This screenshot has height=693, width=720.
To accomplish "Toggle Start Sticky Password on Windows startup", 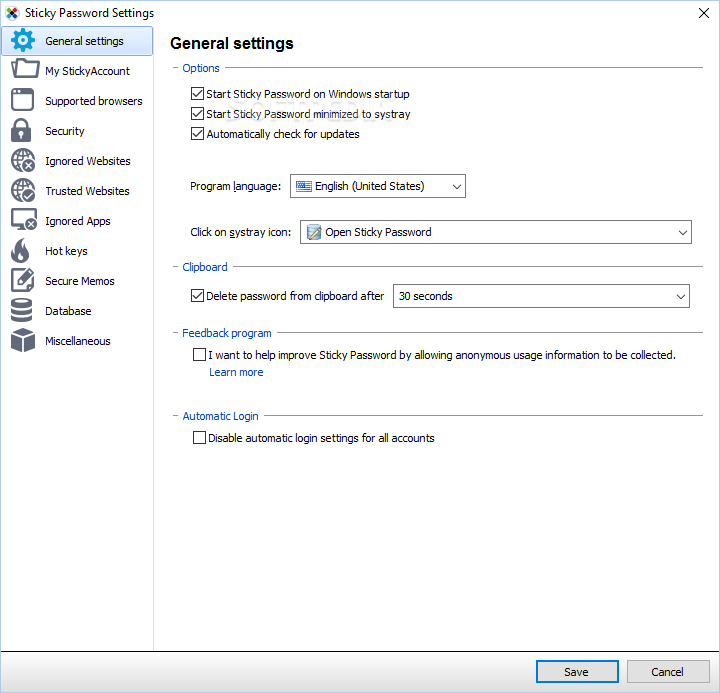I will point(197,94).
